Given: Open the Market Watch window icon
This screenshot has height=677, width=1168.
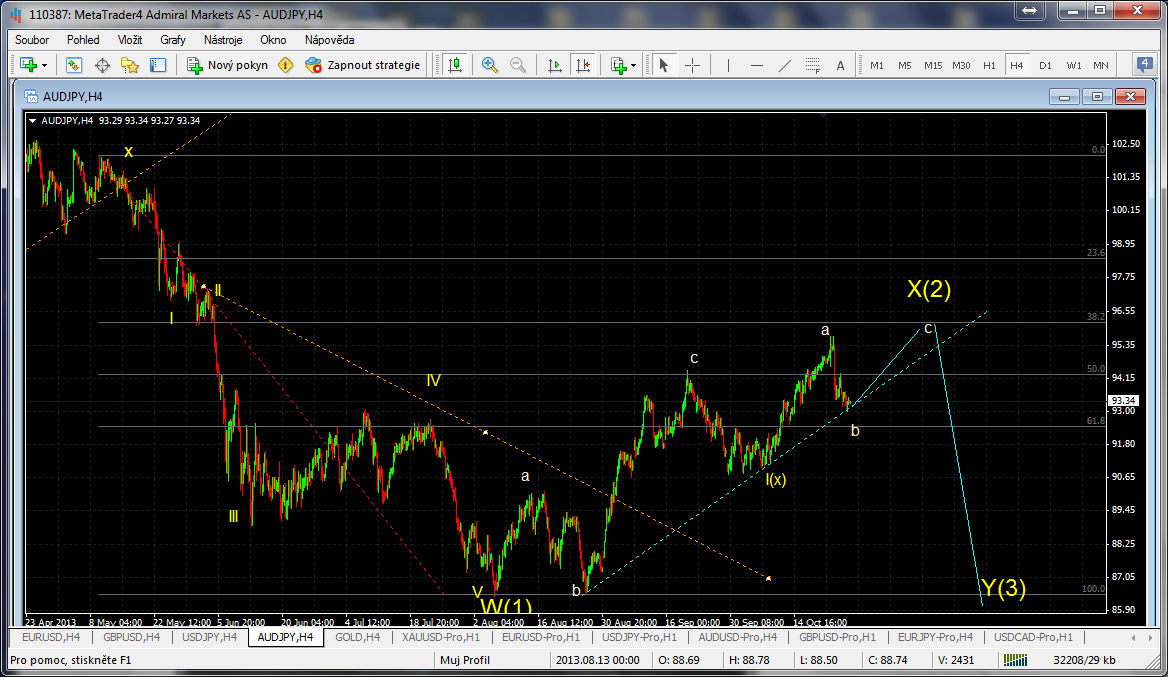Looking at the screenshot, I should tap(74, 65).
